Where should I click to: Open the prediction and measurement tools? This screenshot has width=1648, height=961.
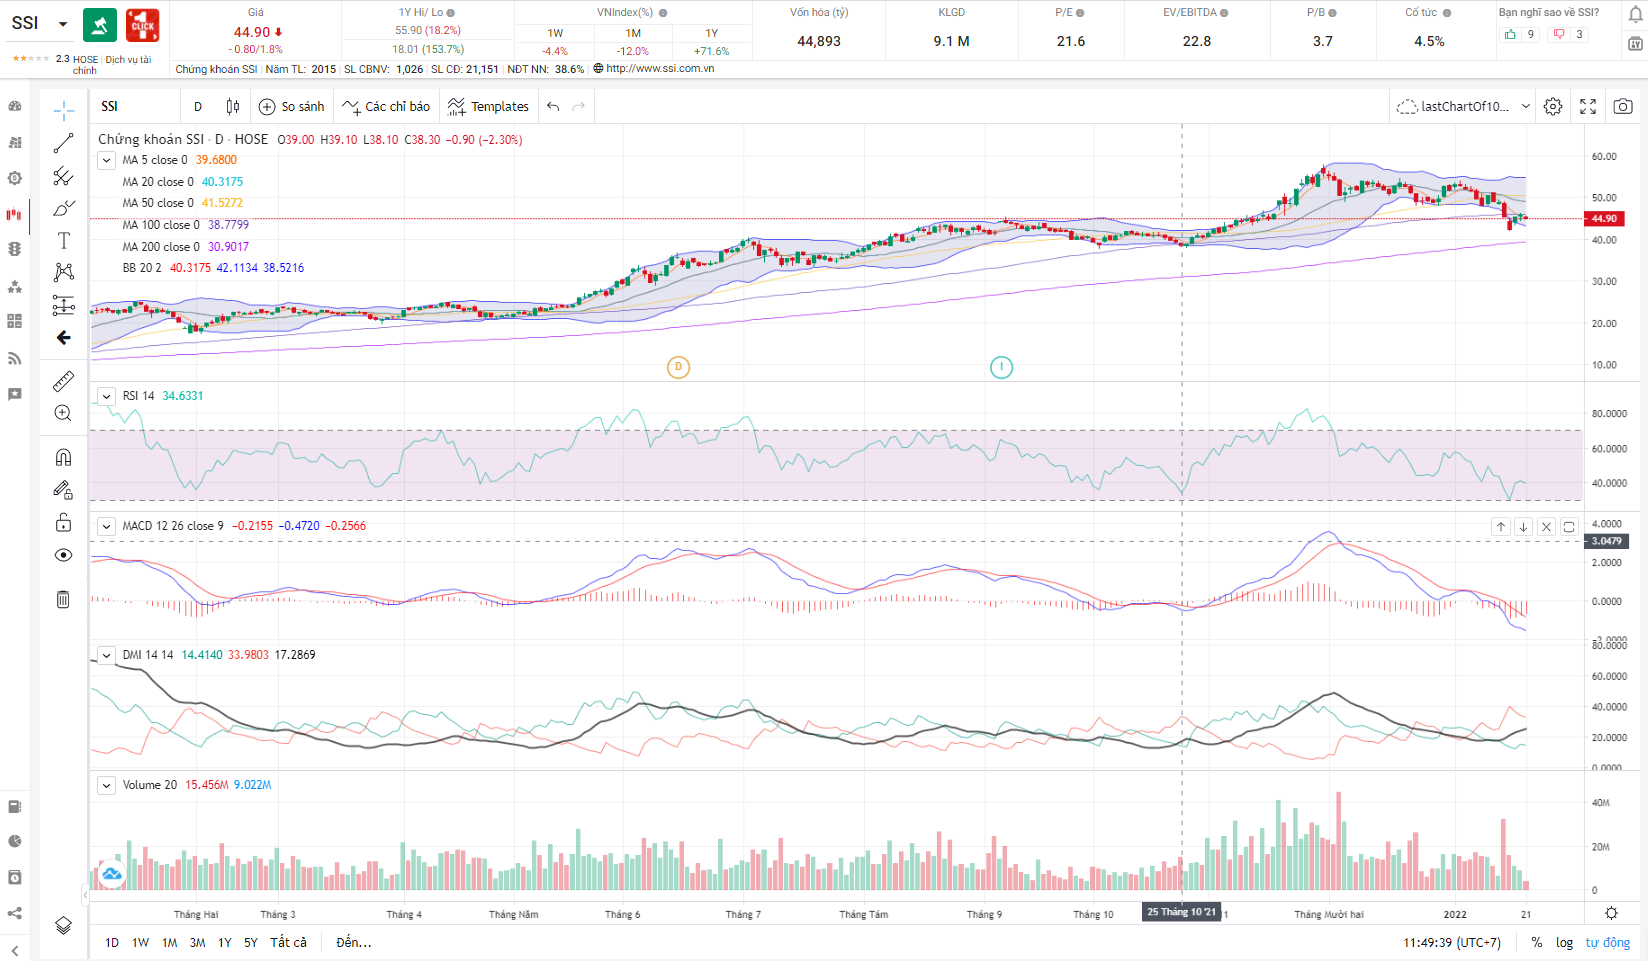[x=63, y=305]
